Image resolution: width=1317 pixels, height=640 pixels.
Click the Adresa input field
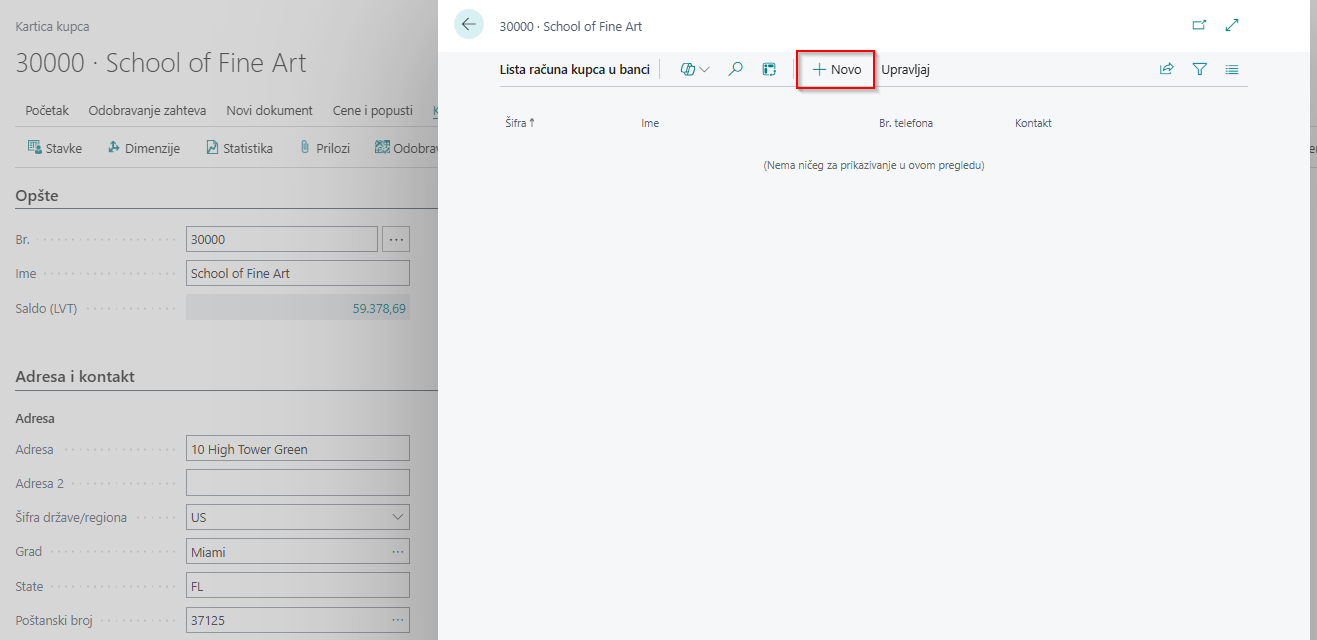pyautogui.click(x=297, y=449)
